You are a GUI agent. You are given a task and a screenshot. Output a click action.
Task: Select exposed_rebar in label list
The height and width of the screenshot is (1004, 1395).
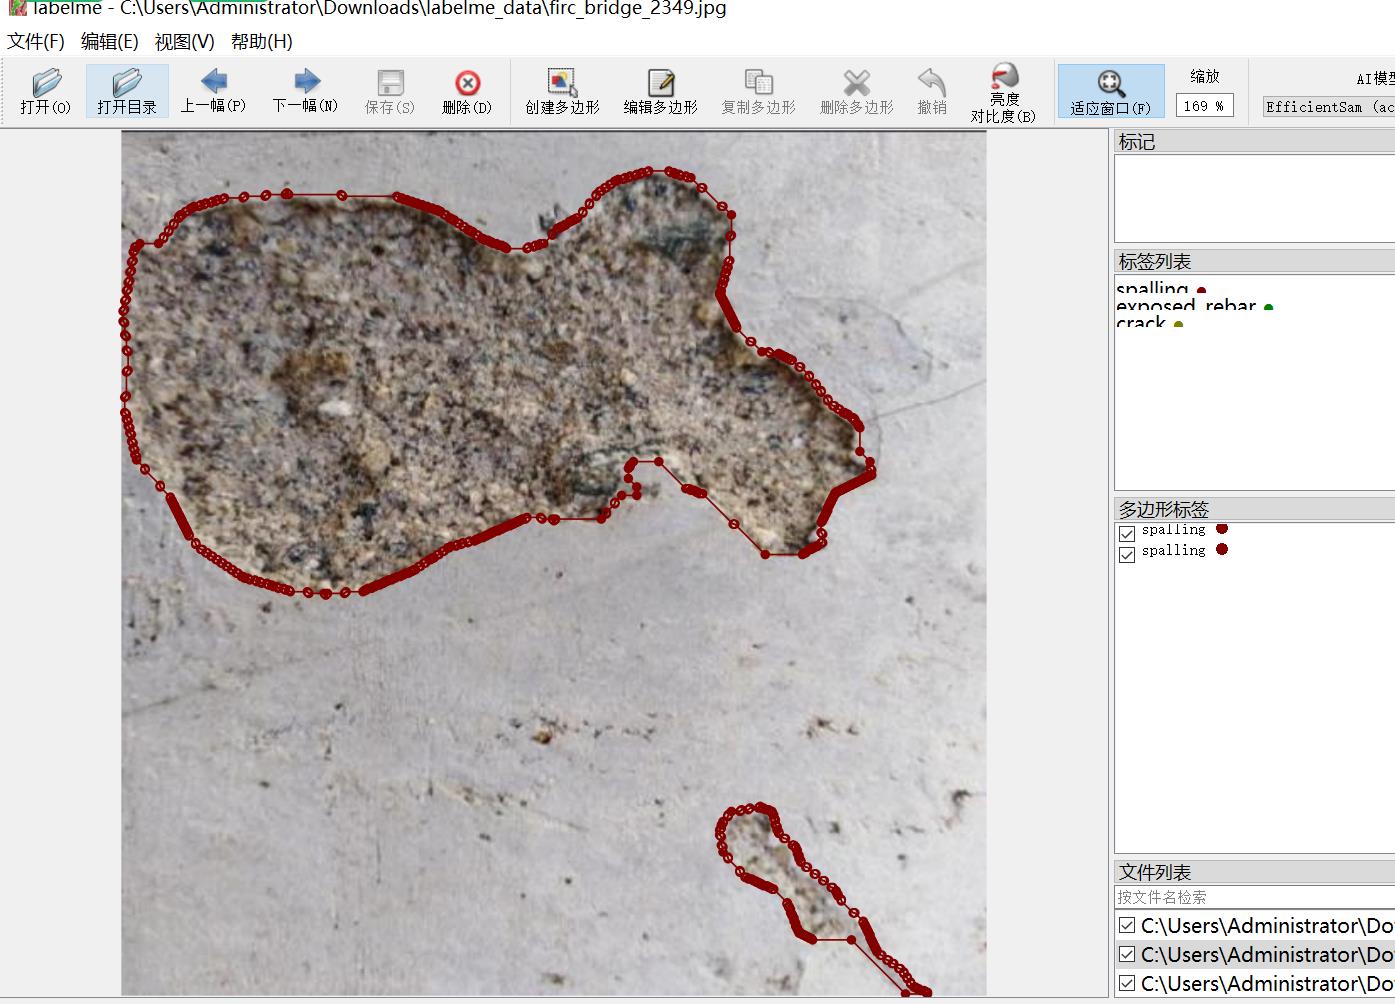pyautogui.click(x=1186, y=306)
